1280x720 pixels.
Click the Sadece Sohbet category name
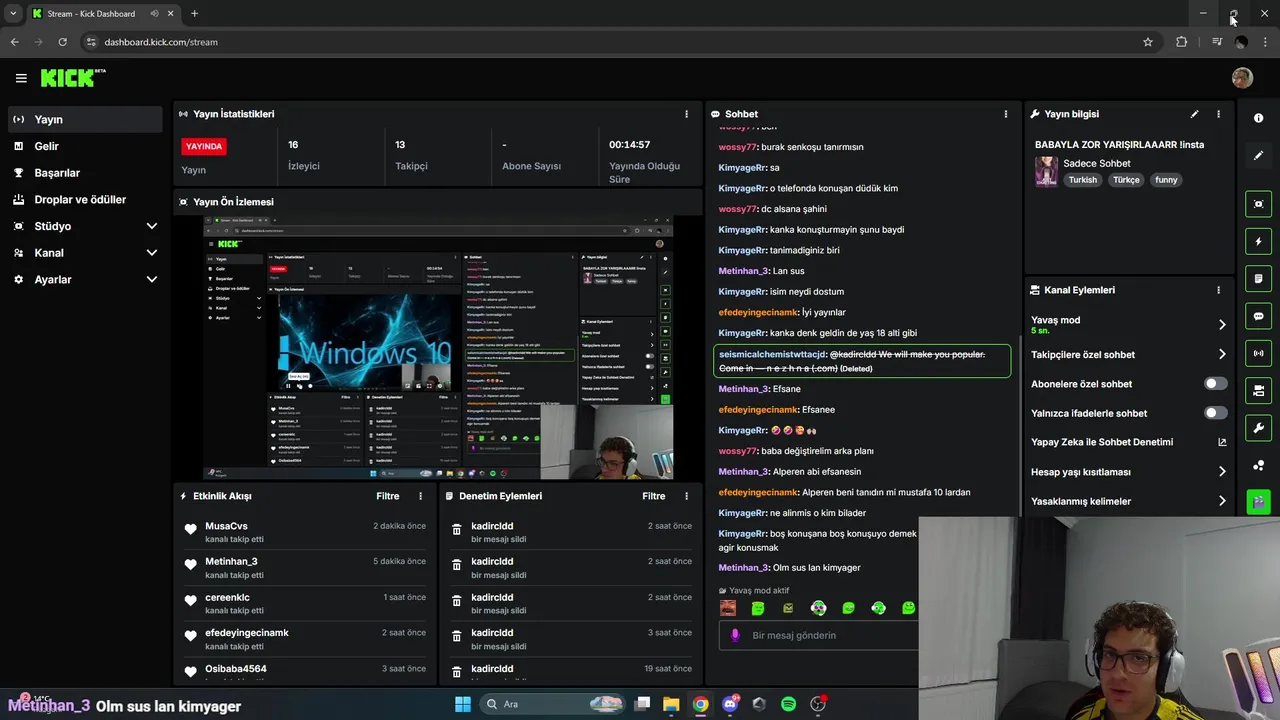[x=1097, y=163]
